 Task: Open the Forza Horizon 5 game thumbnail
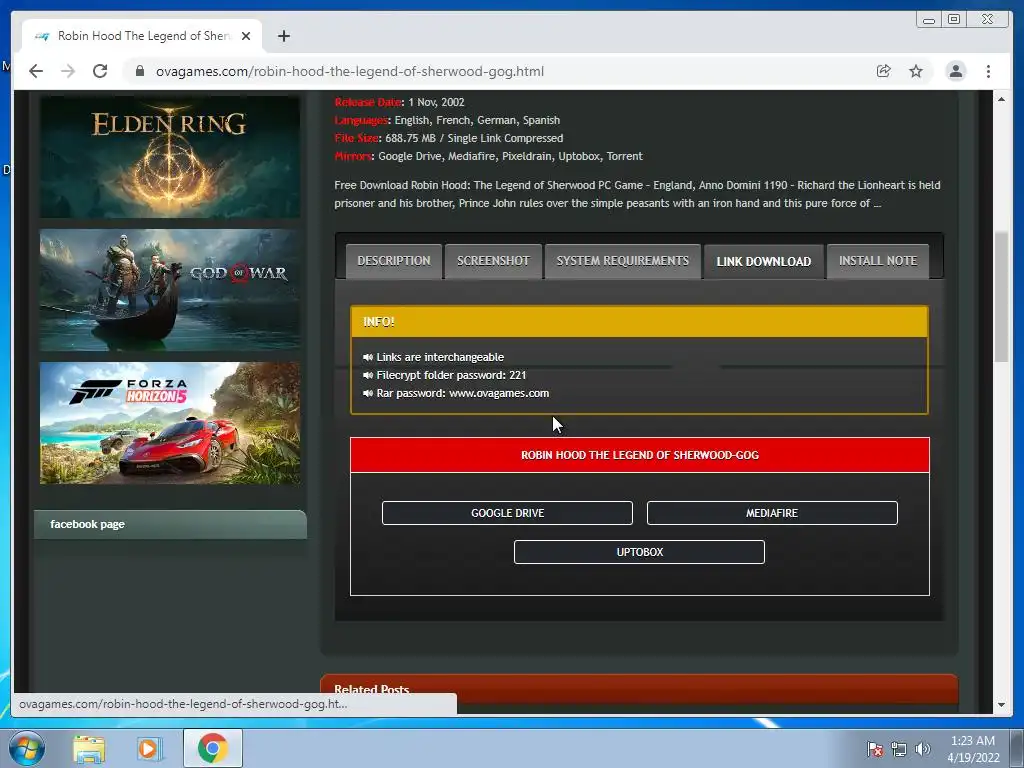pos(170,423)
